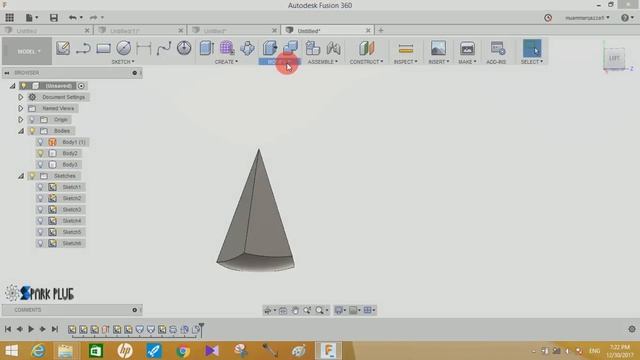Select the Press Pull modify icon
Screen dimensions: 640x360
(270, 48)
